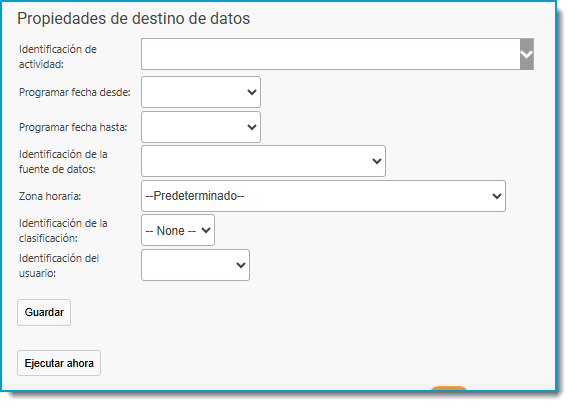Click the Identificación del usuario label
Image resolution: width=571 pixels, height=406 pixels.
pos(59,265)
